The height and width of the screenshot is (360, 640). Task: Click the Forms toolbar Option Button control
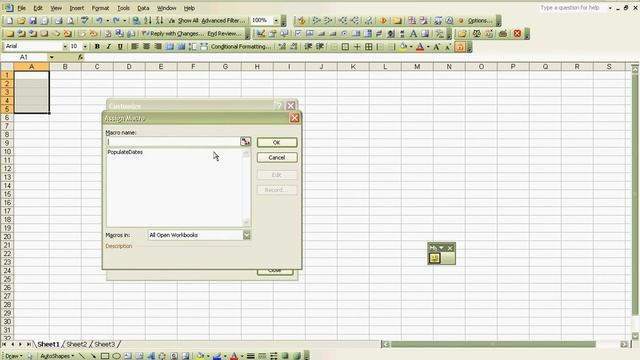click(344, 33)
